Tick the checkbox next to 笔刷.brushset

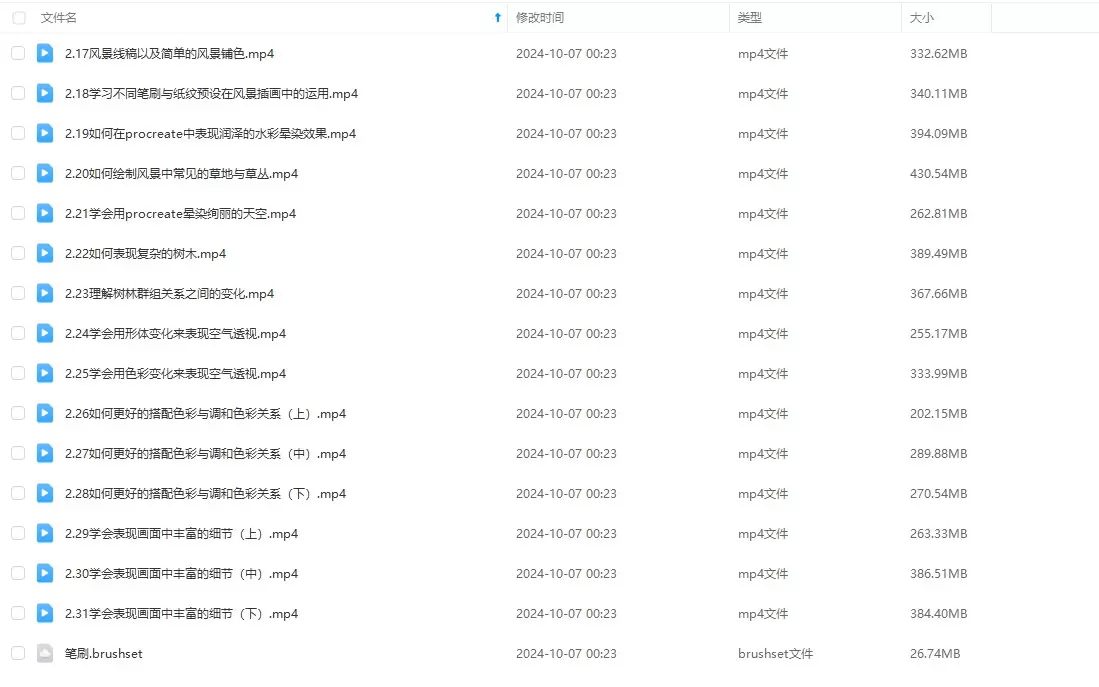pos(18,653)
